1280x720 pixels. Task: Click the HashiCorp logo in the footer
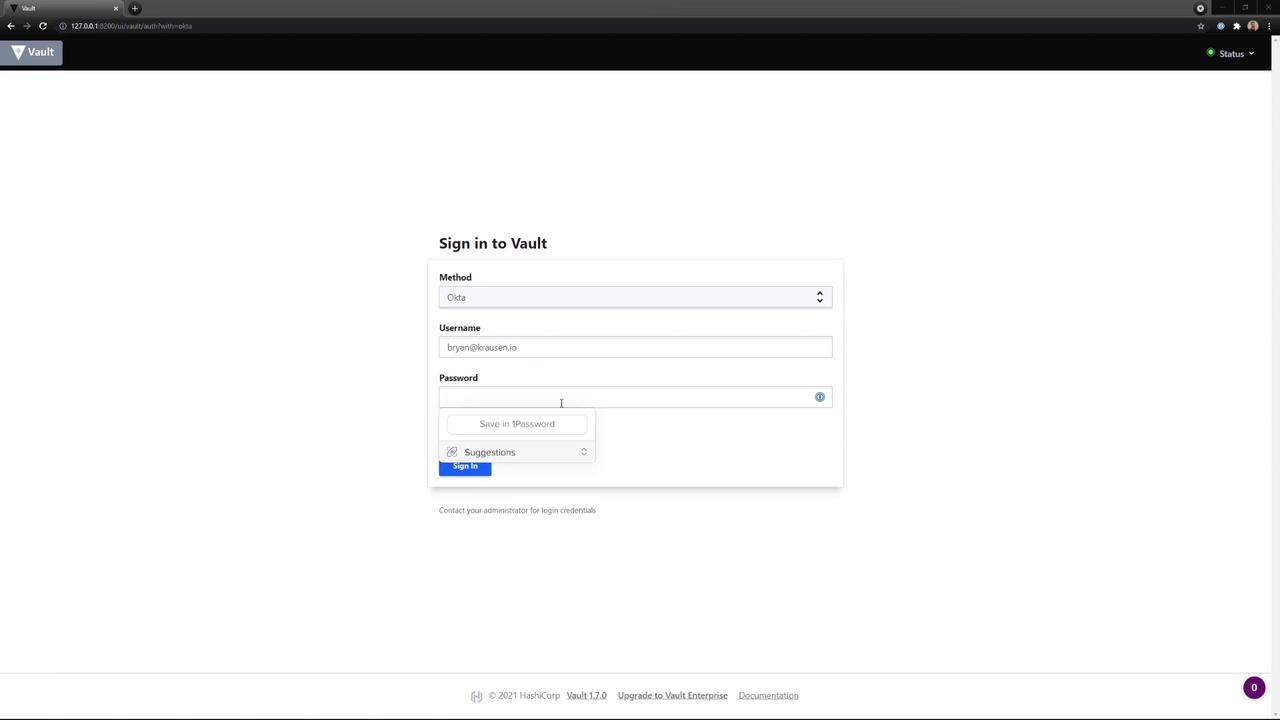coord(476,696)
